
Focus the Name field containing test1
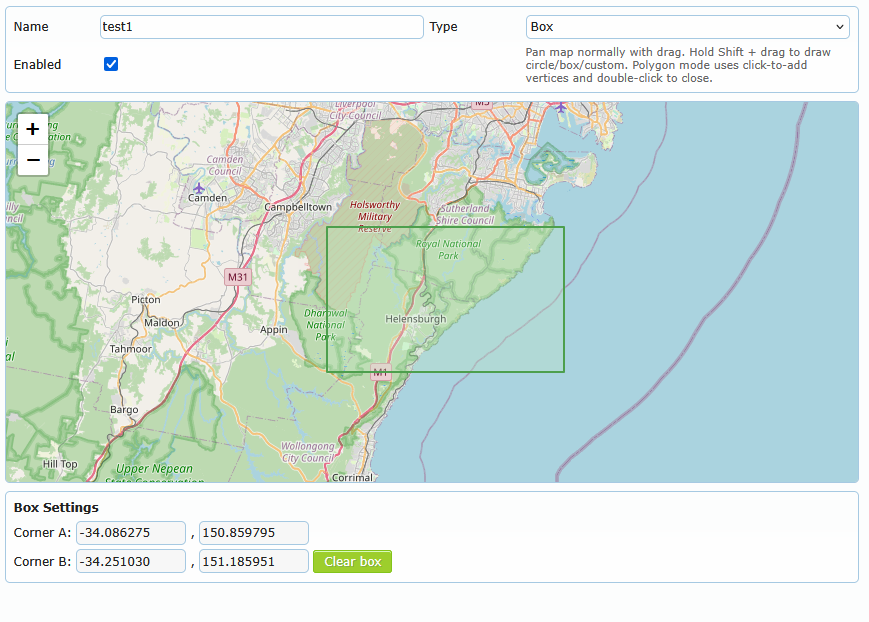tap(262, 27)
